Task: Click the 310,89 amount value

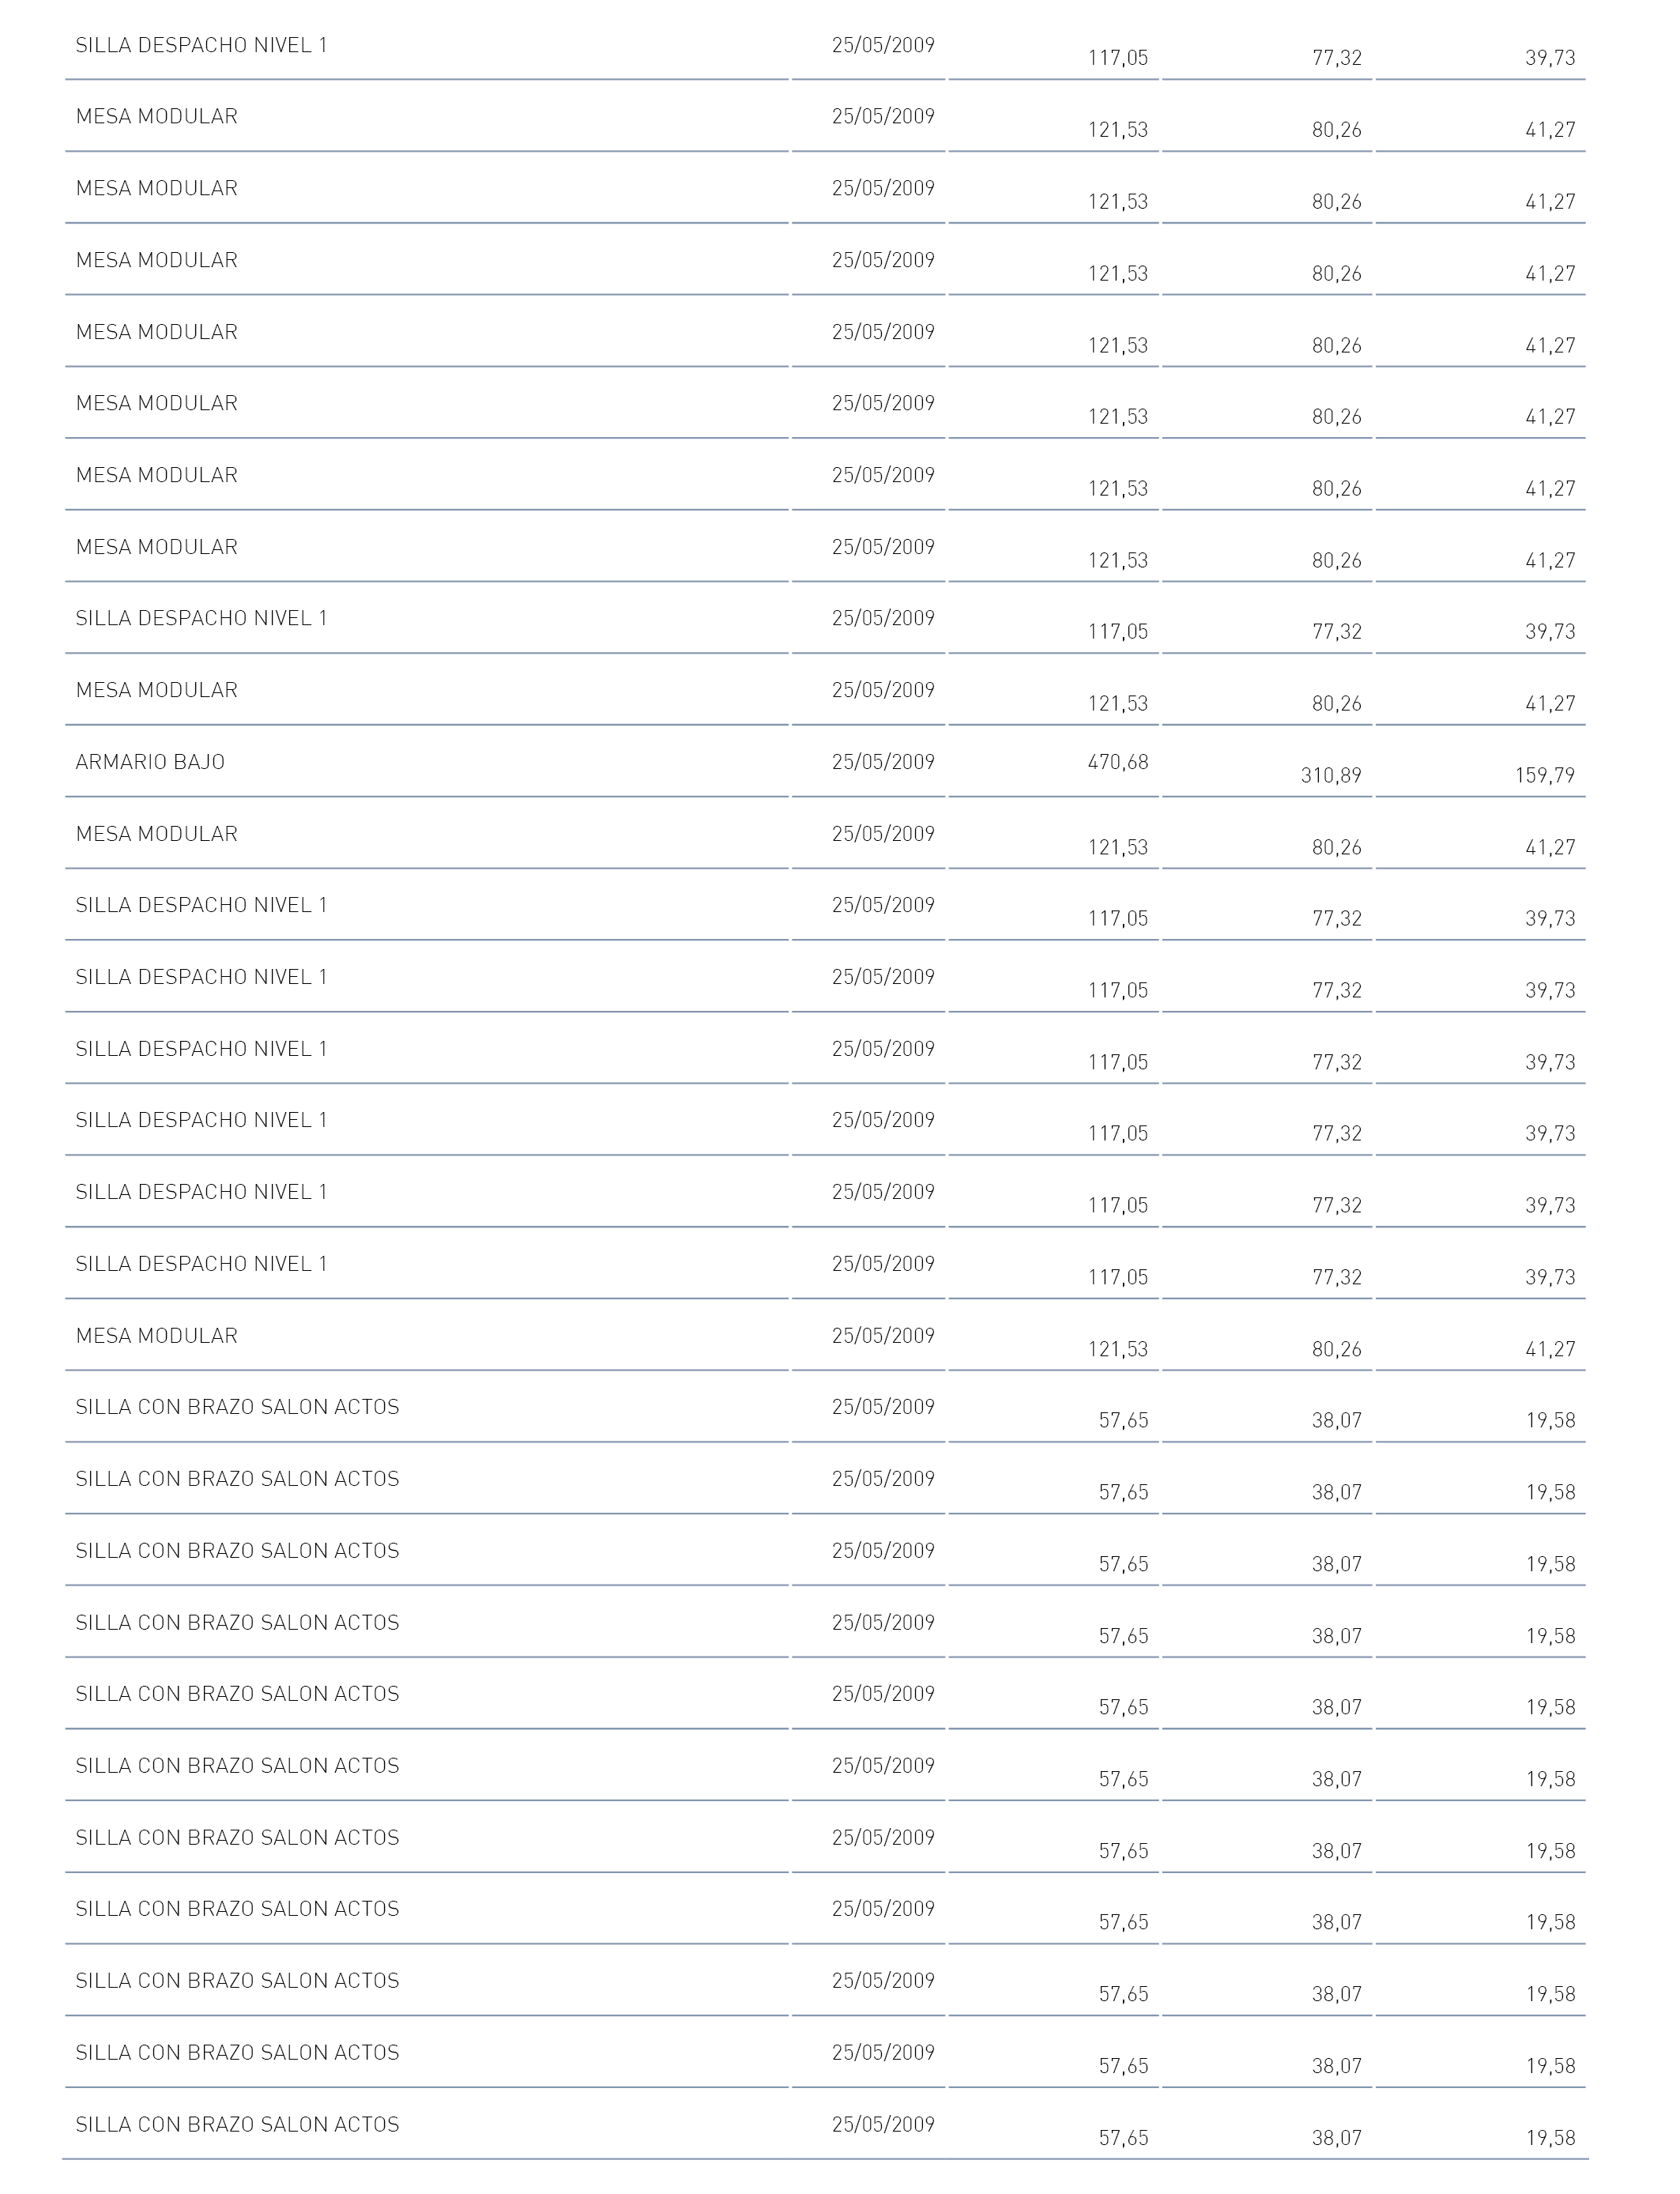Action: [x=1331, y=775]
